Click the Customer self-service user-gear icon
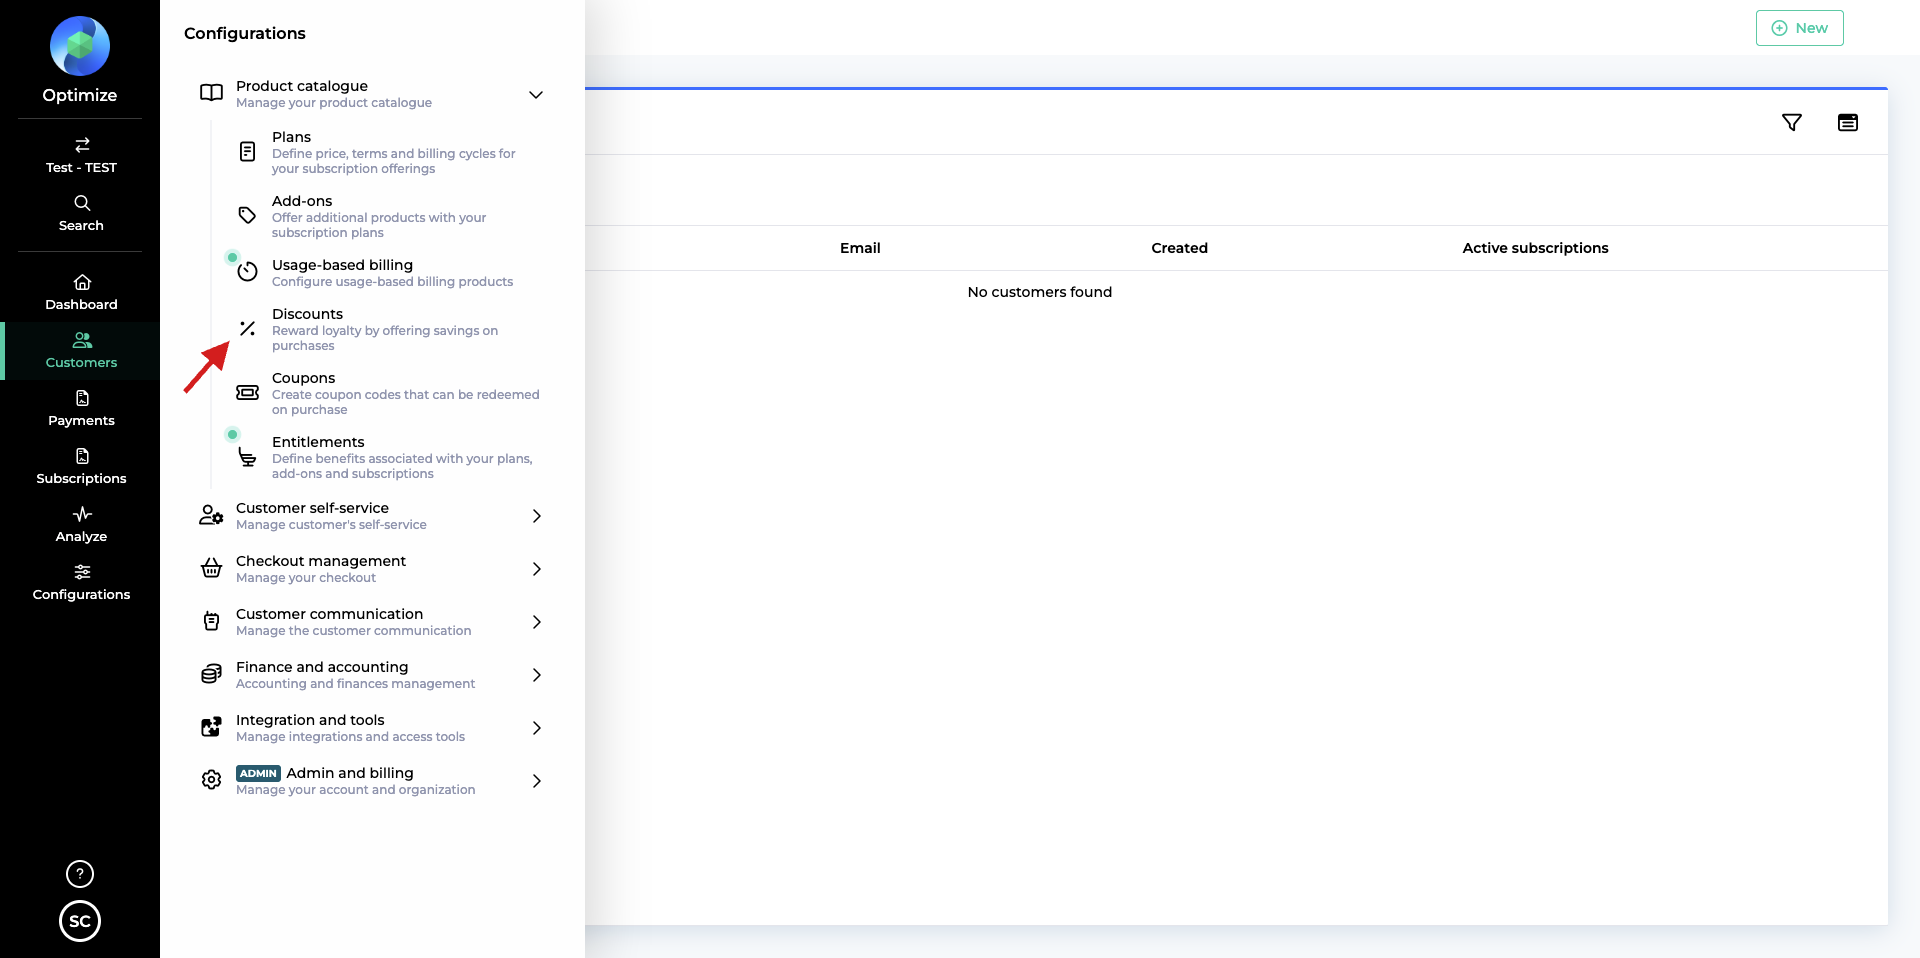Viewport: 1920px width, 958px height. (x=211, y=515)
